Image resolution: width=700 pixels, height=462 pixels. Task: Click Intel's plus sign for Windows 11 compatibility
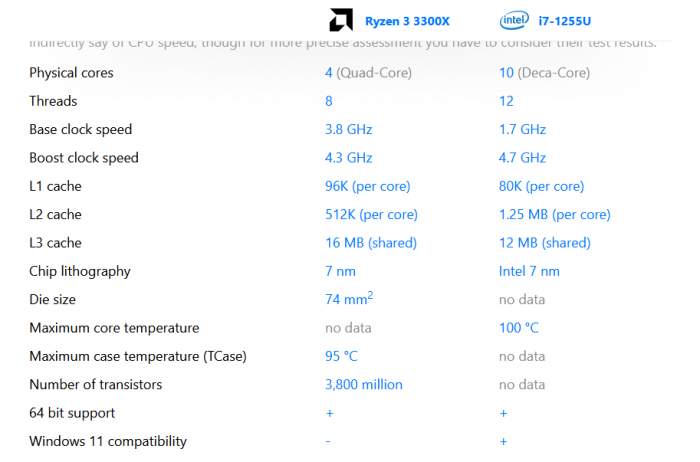(503, 441)
